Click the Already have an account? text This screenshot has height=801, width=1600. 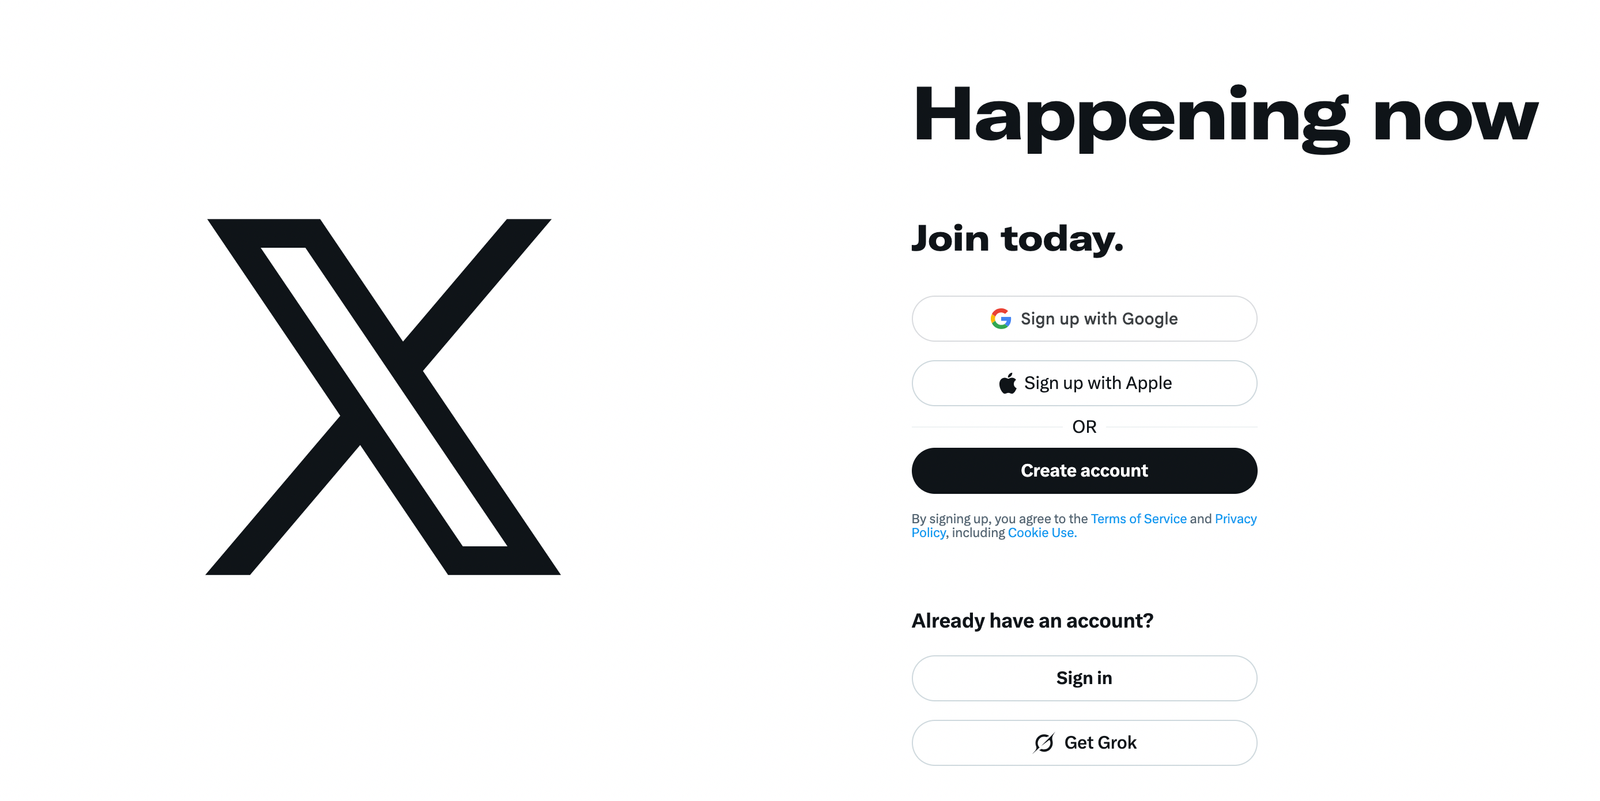(x=1032, y=621)
